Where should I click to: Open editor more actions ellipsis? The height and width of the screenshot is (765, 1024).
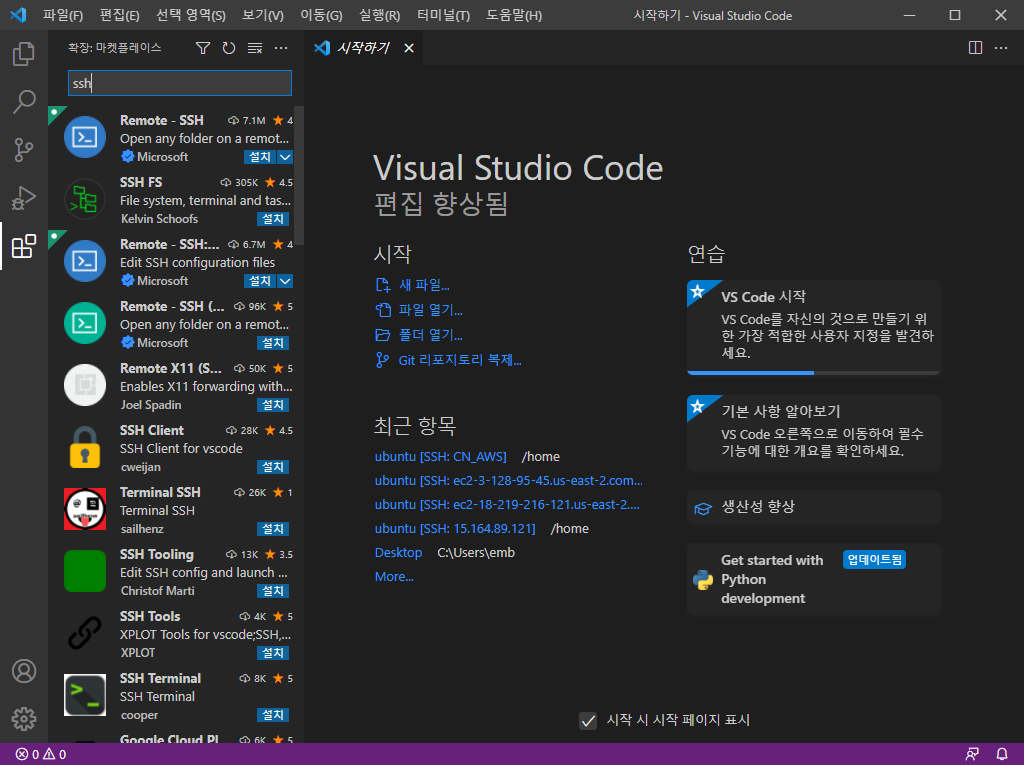(1000, 48)
